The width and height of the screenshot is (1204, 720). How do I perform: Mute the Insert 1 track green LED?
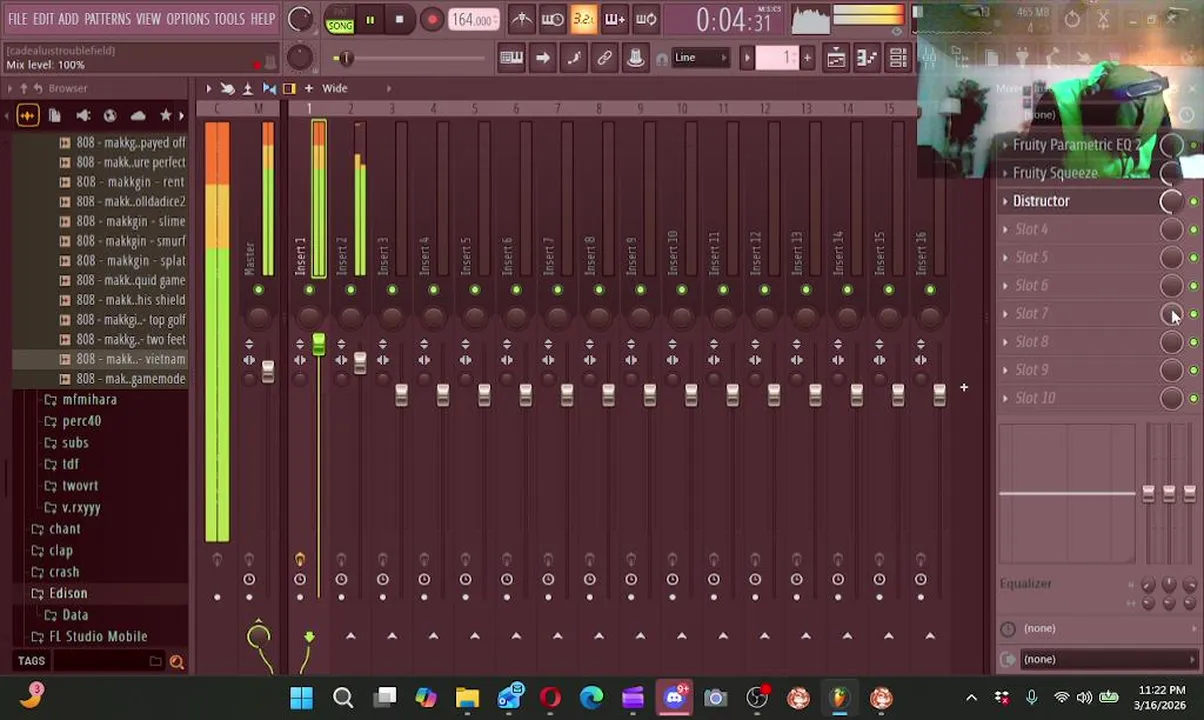tap(309, 290)
